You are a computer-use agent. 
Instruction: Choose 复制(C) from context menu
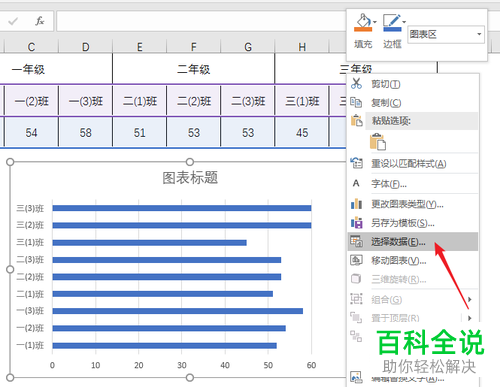[x=386, y=103]
